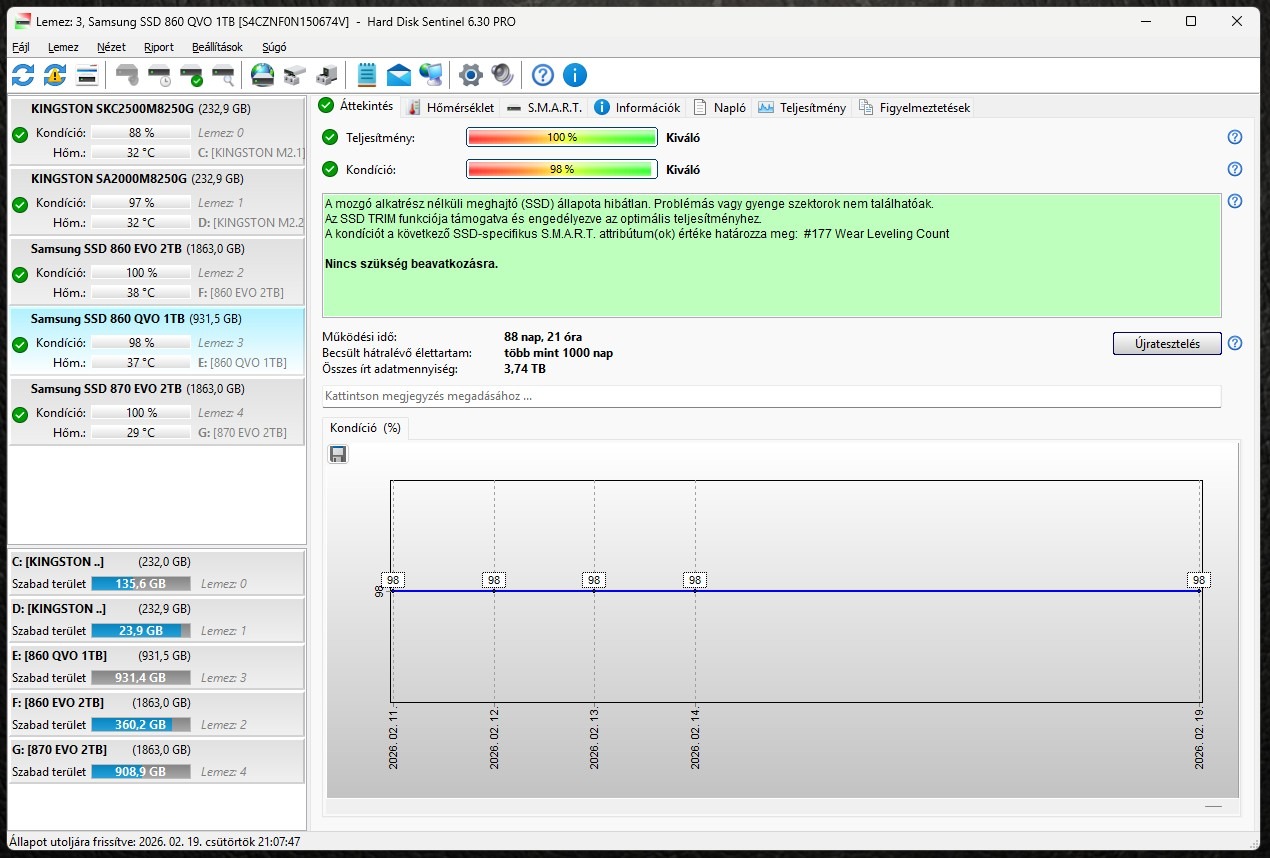Switch to the S.M.A.R.T. tab
The image size is (1270, 858).
(544, 107)
